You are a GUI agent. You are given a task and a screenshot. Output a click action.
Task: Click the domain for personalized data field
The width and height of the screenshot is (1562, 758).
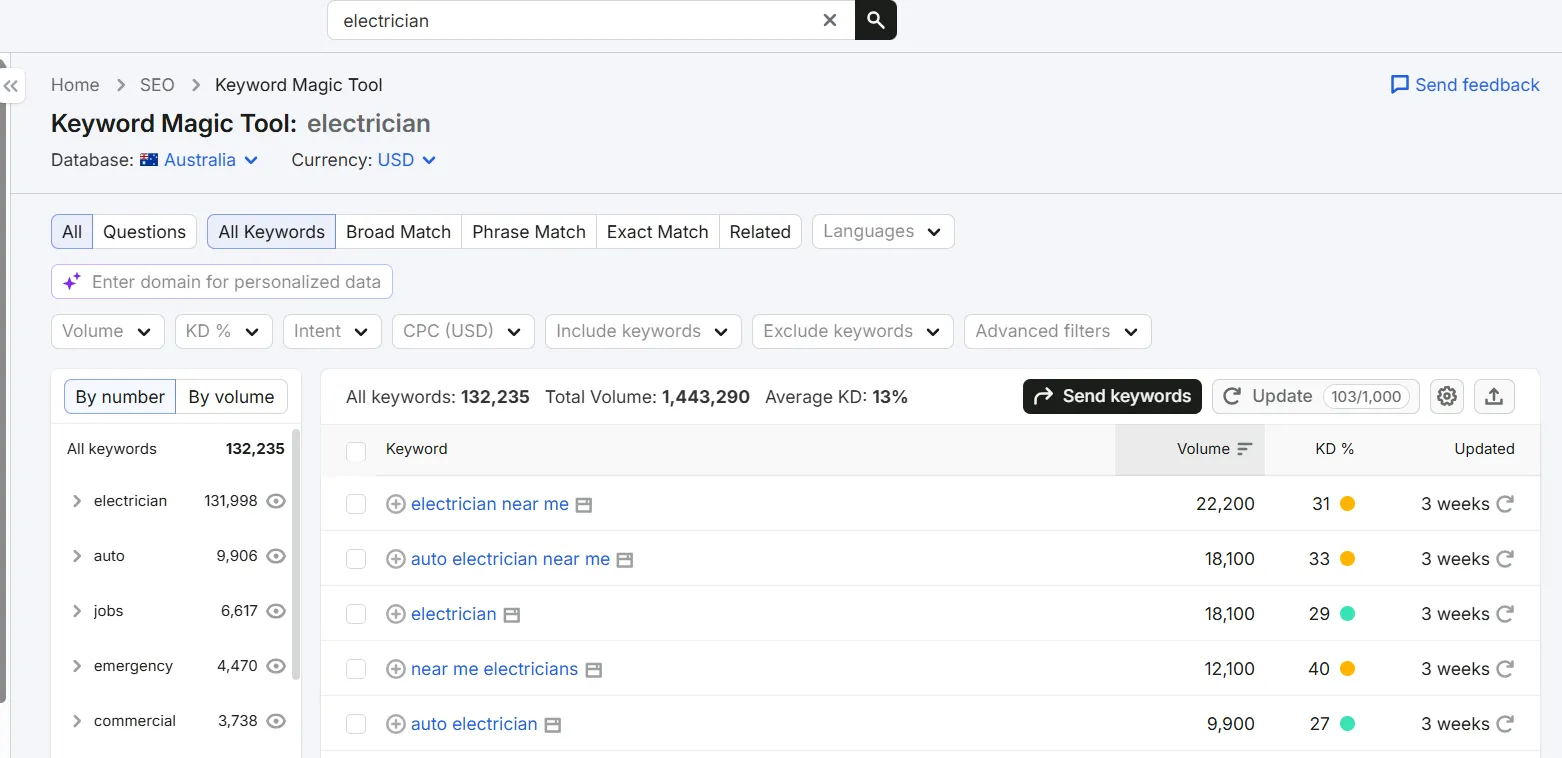[222, 282]
